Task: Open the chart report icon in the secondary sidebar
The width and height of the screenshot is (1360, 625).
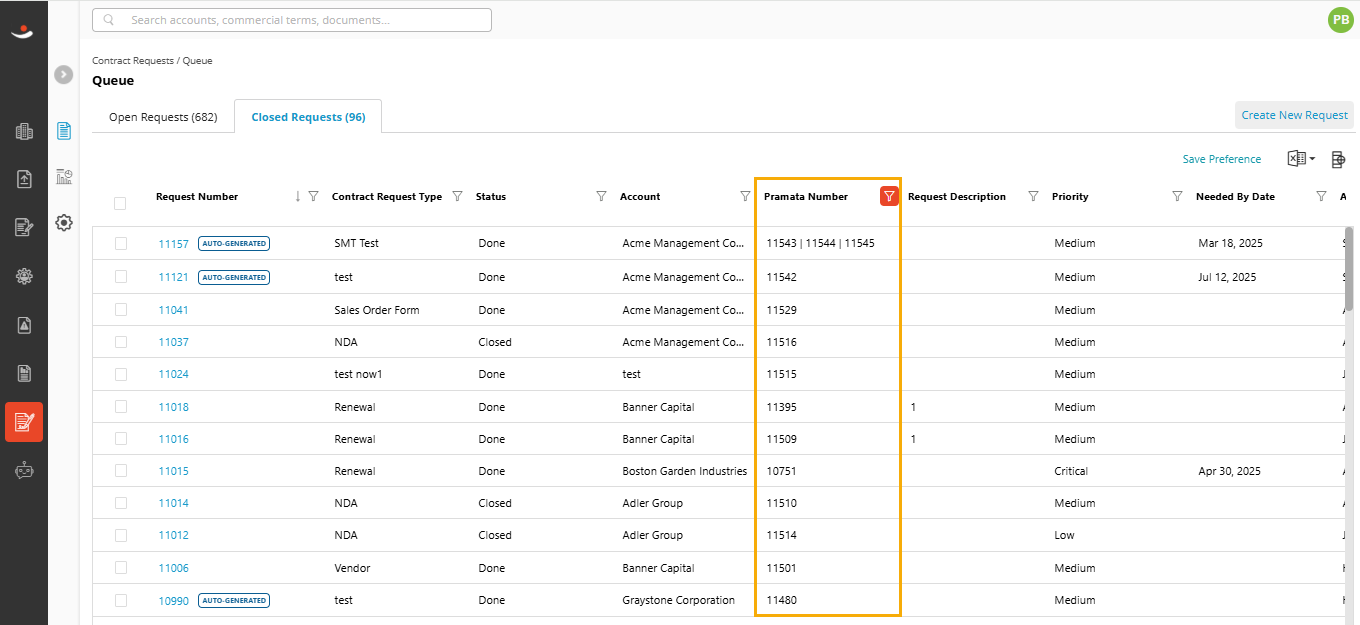Action: 64,177
